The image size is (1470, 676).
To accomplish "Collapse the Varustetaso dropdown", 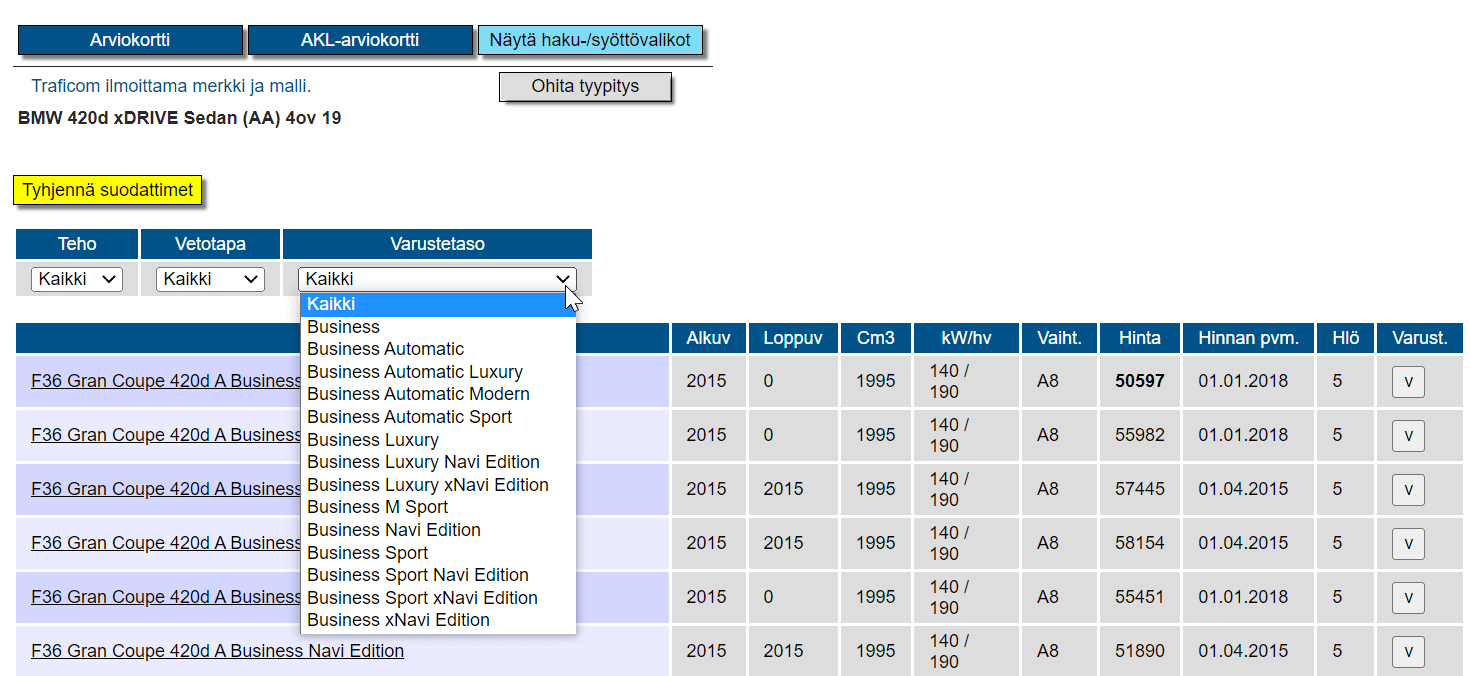I will (x=437, y=279).
